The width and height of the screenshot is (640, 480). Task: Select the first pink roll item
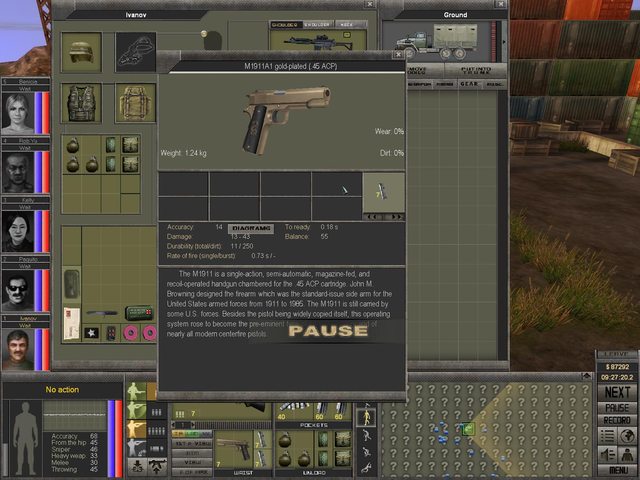131,333
